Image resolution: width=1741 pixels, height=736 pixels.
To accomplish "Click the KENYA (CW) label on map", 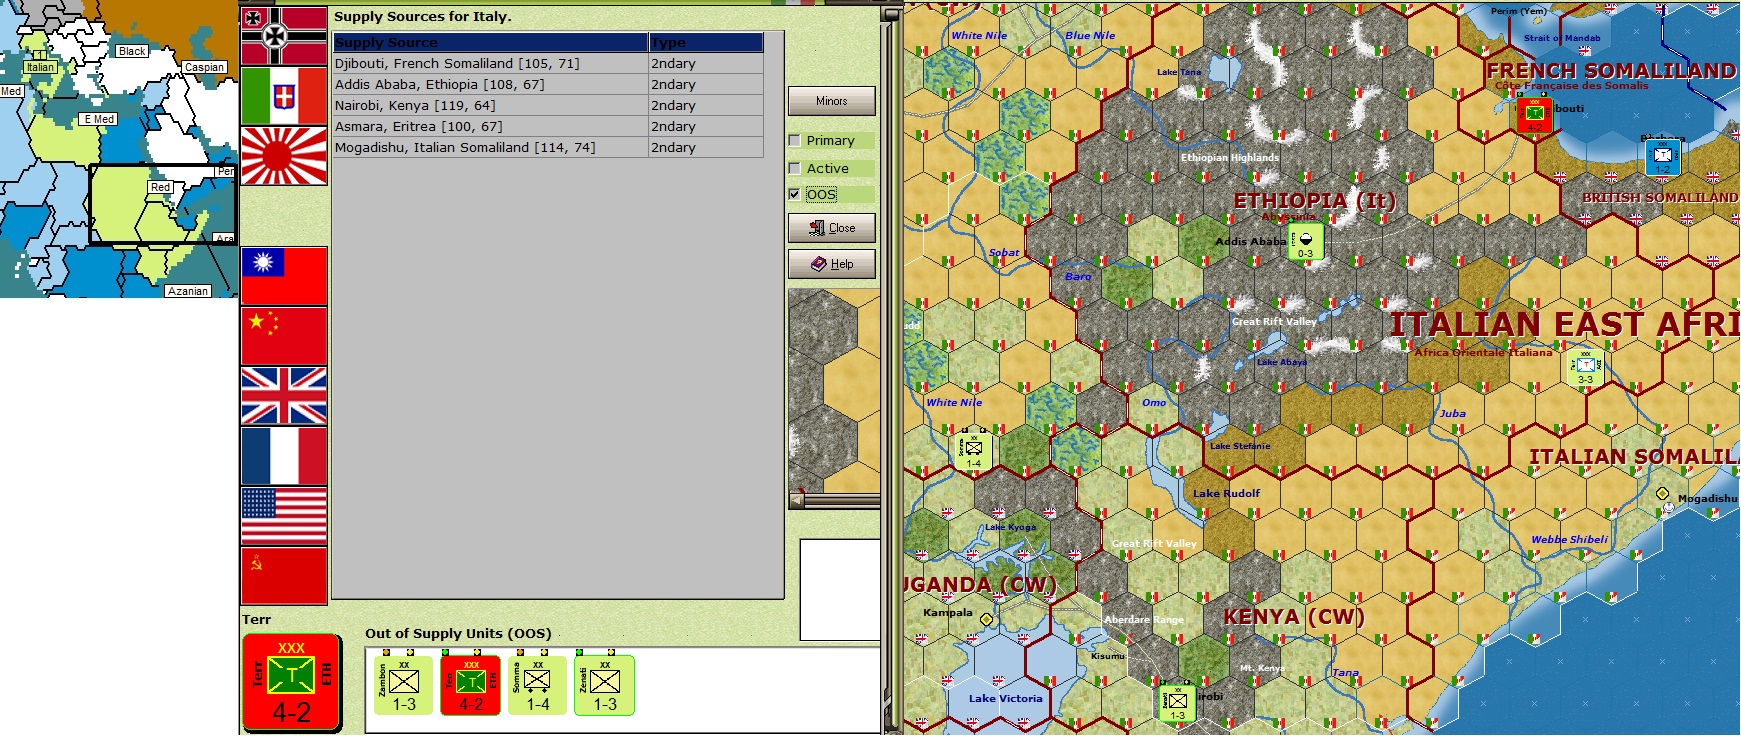I will (x=1294, y=617).
